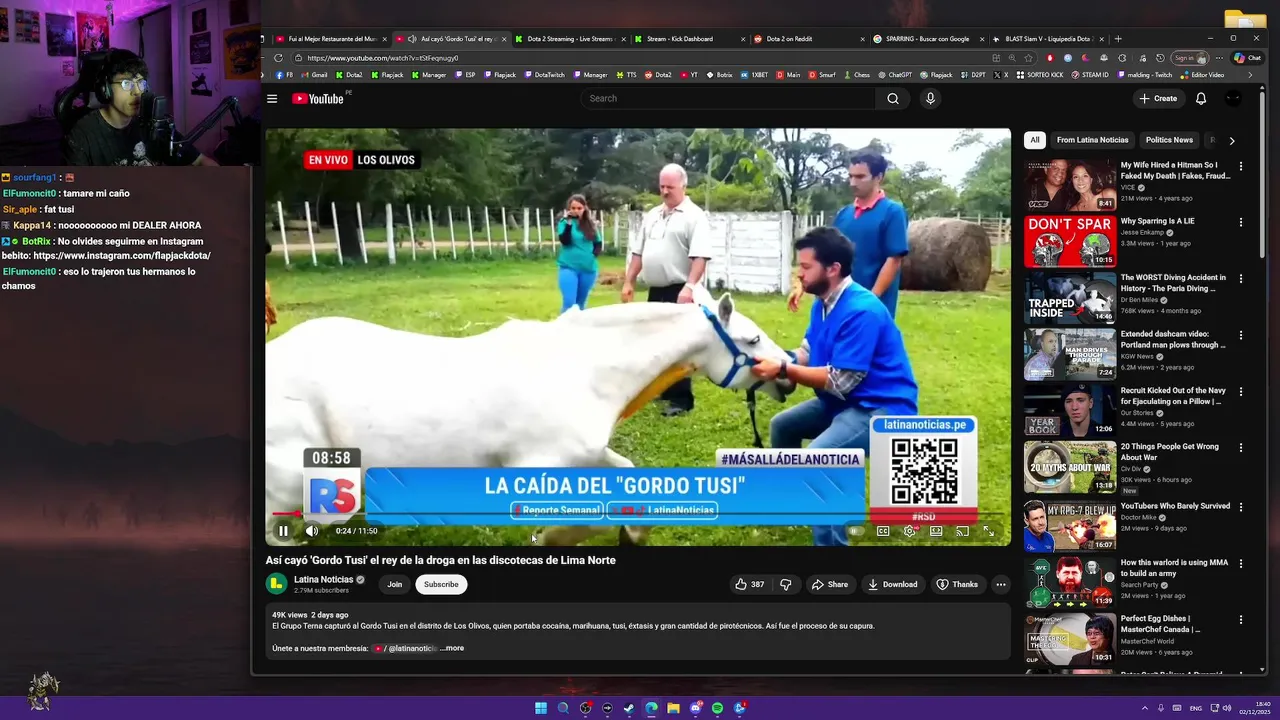Open the player settings gear
The image size is (1280, 720).
pyautogui.click(x=909, y=531)
